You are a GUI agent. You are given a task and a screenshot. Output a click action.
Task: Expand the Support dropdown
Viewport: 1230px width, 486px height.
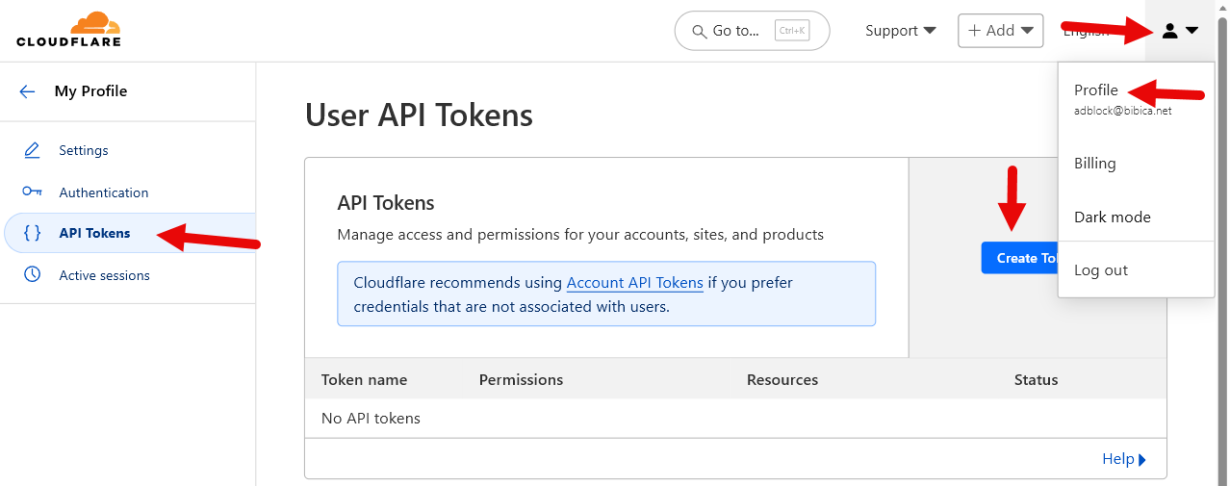900,31
